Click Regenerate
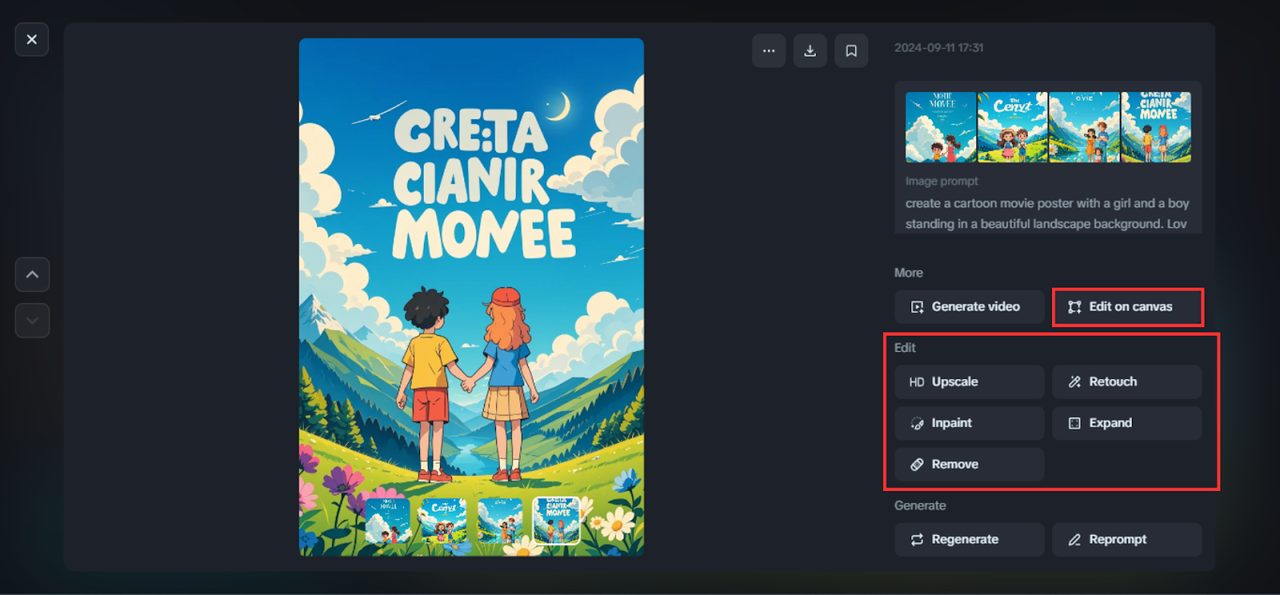Screen dimensions: 1280x595 [969, 540]
